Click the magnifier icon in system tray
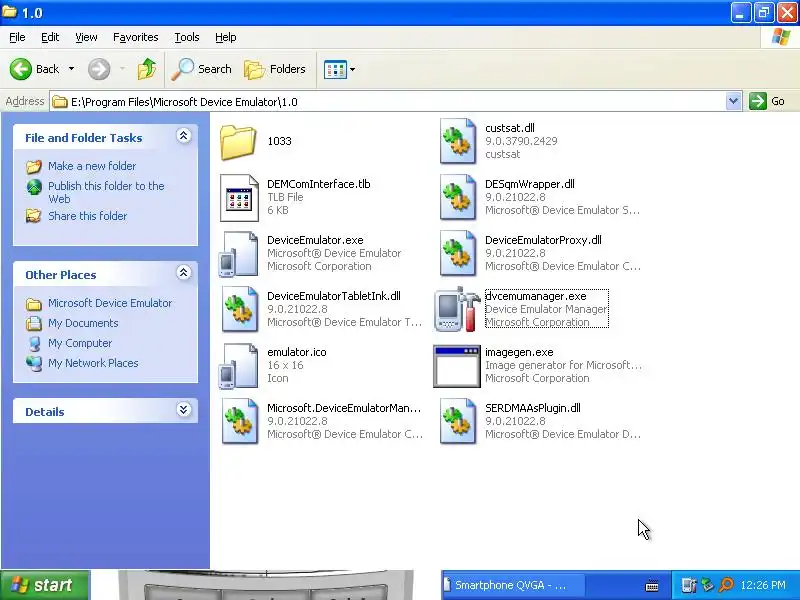Image resolution: width=800 pixels, height=600 pixels. pos(726,585)
